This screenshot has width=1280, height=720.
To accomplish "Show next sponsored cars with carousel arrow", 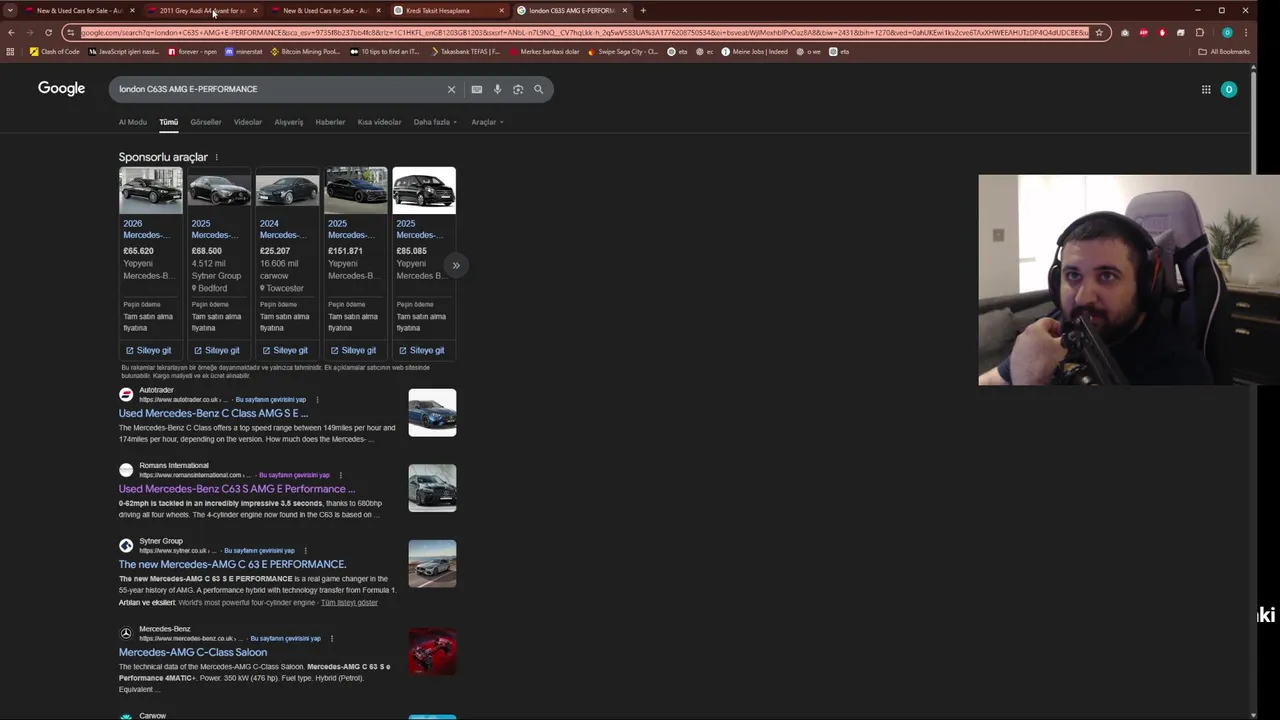I will (456, 265).
